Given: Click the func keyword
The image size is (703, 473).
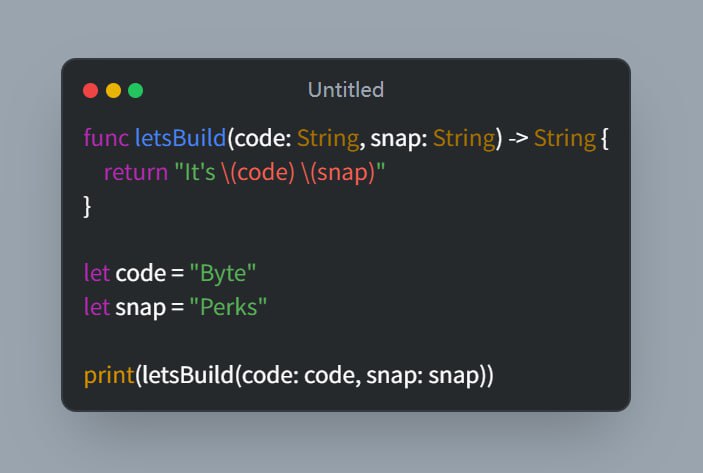Looking at the screenshot, I should pyautogui.click(x=105, y=138).
